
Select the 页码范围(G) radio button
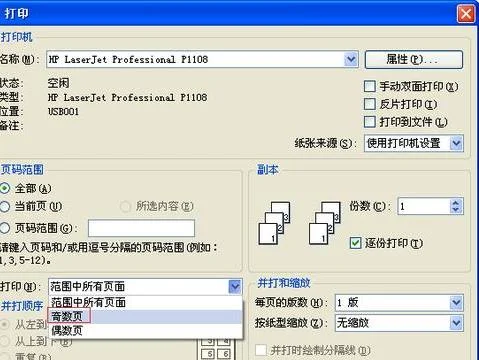5,228
